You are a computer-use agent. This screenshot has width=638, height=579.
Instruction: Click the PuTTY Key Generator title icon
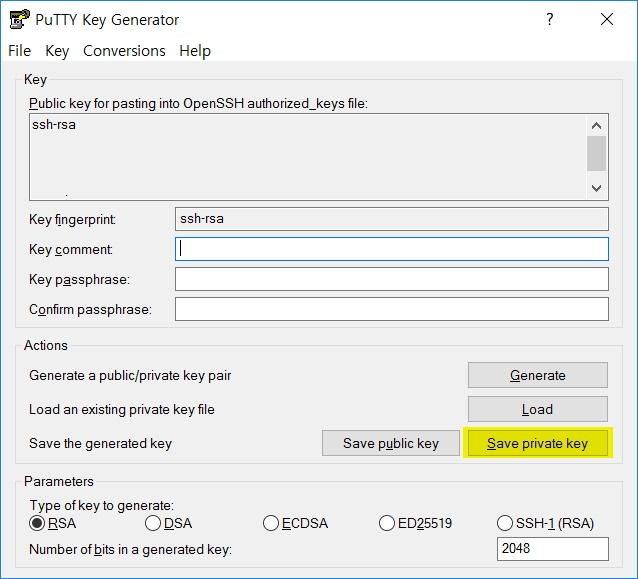click(x=20, y=19)
